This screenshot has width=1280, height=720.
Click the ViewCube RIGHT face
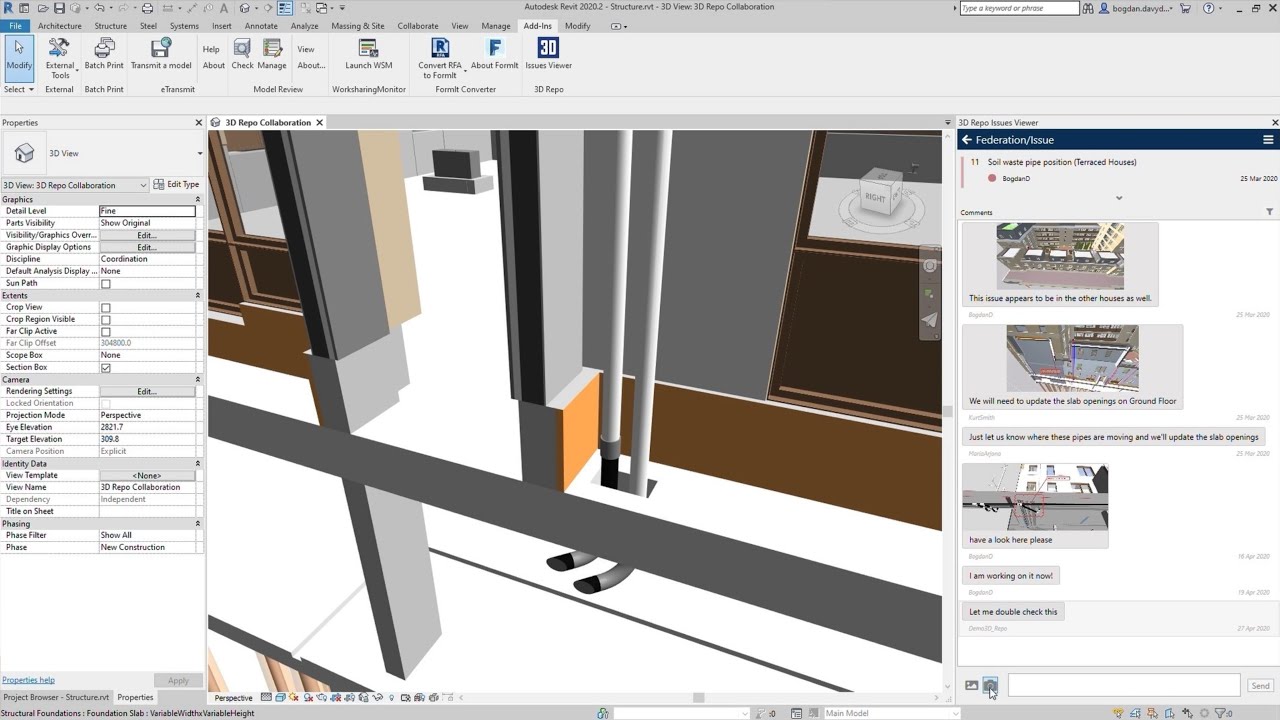point(876,197)
